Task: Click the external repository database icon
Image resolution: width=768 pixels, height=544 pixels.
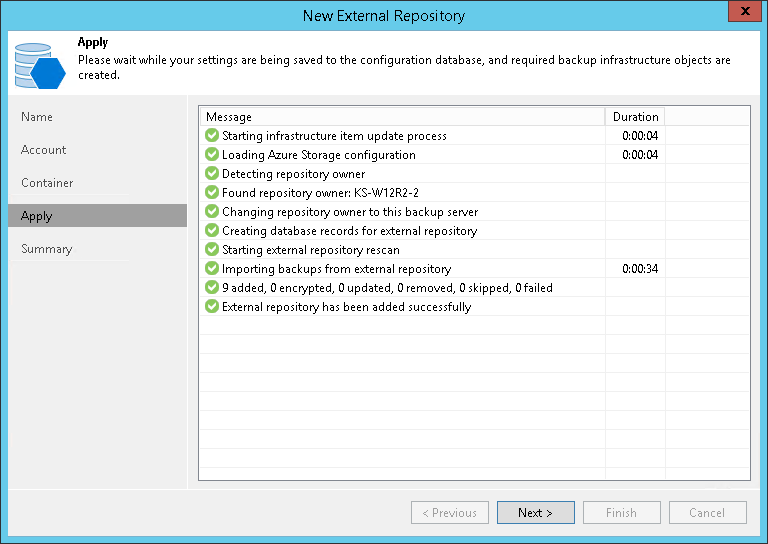Action: point(40,63)
